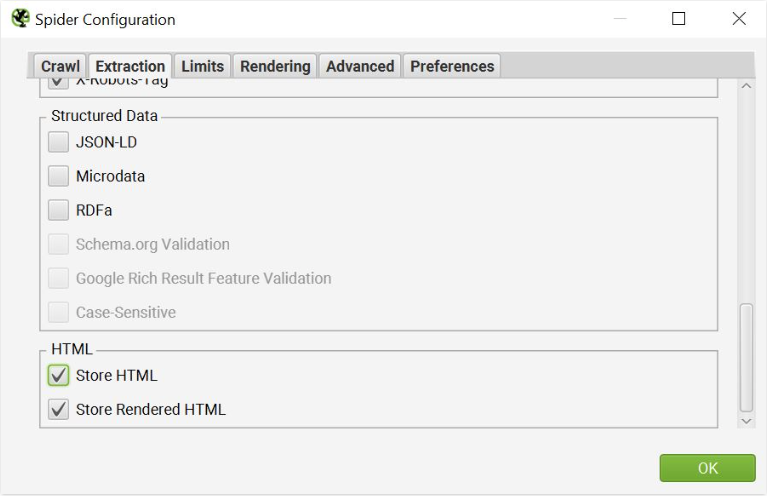Open the Extraction tab

pyautogui.click(x=130, y=66)
